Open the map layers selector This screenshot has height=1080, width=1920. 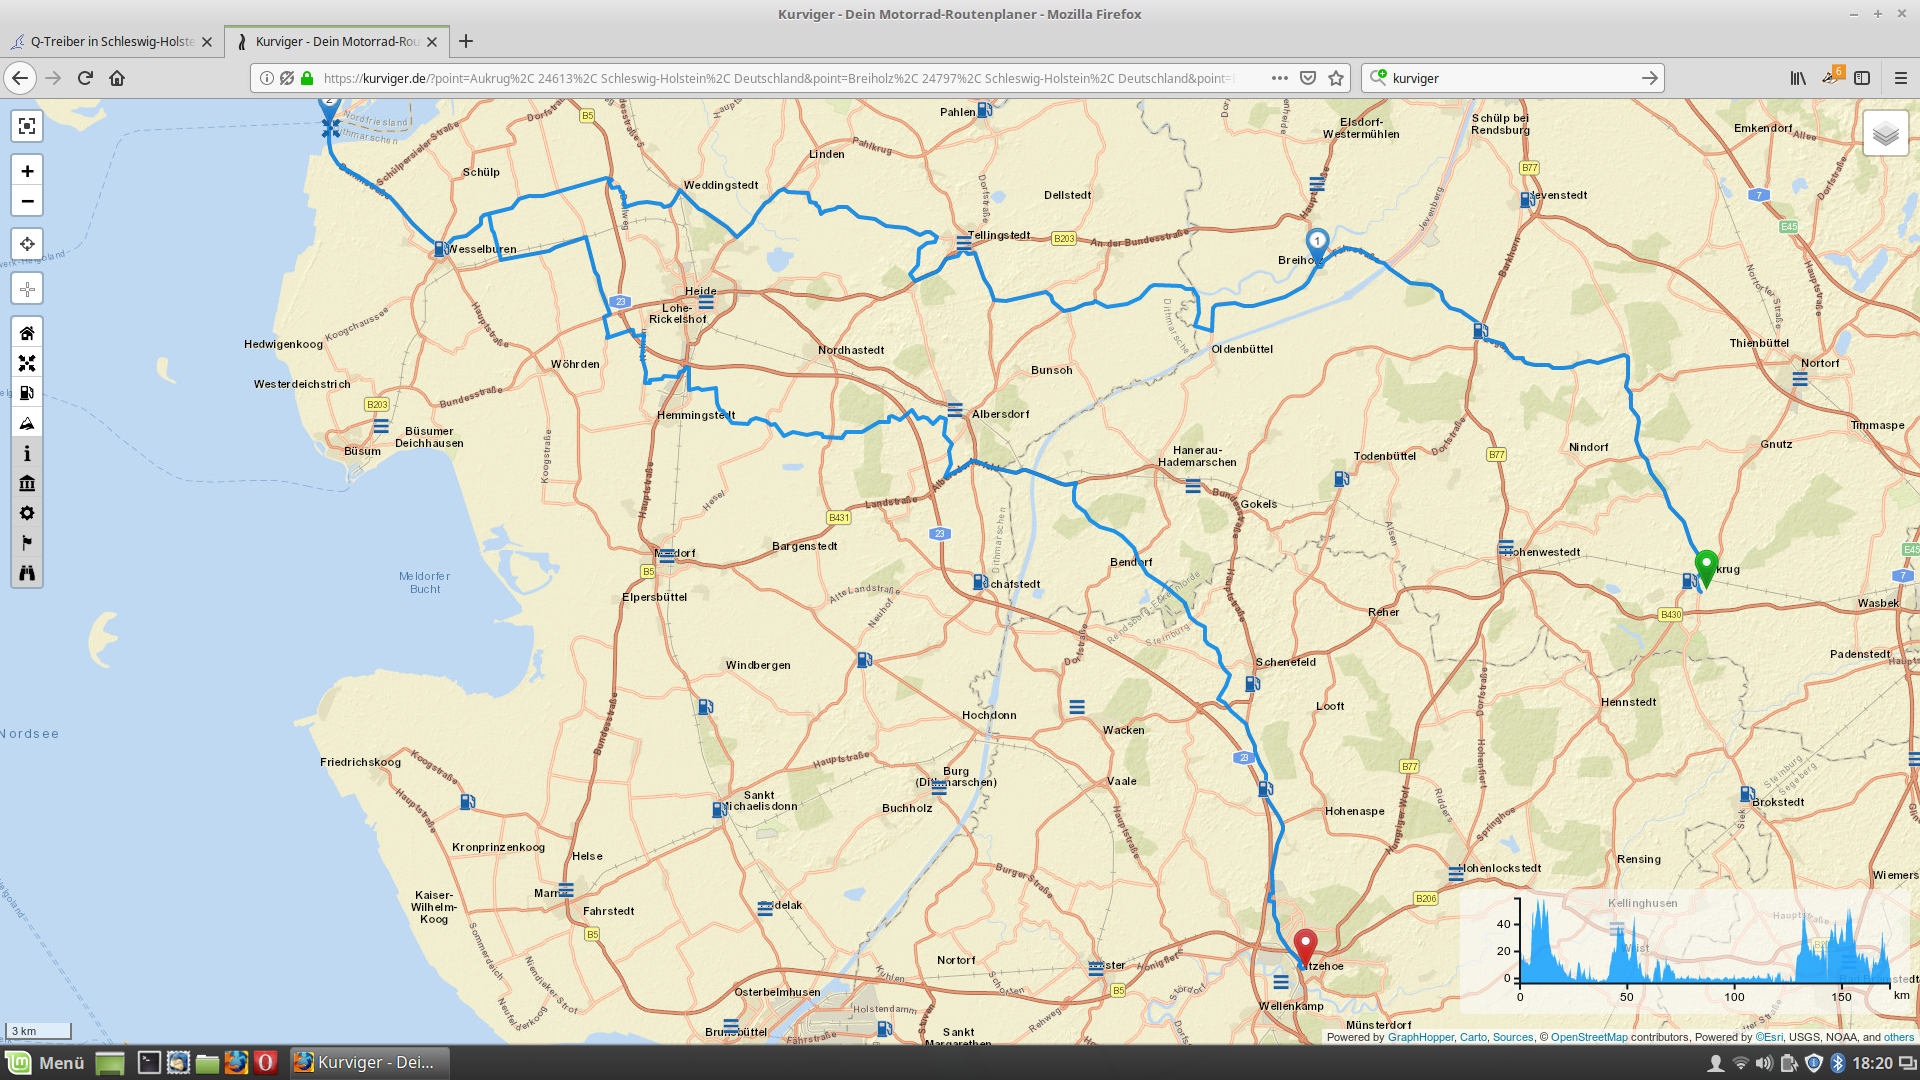click(x=1885, y=134)
